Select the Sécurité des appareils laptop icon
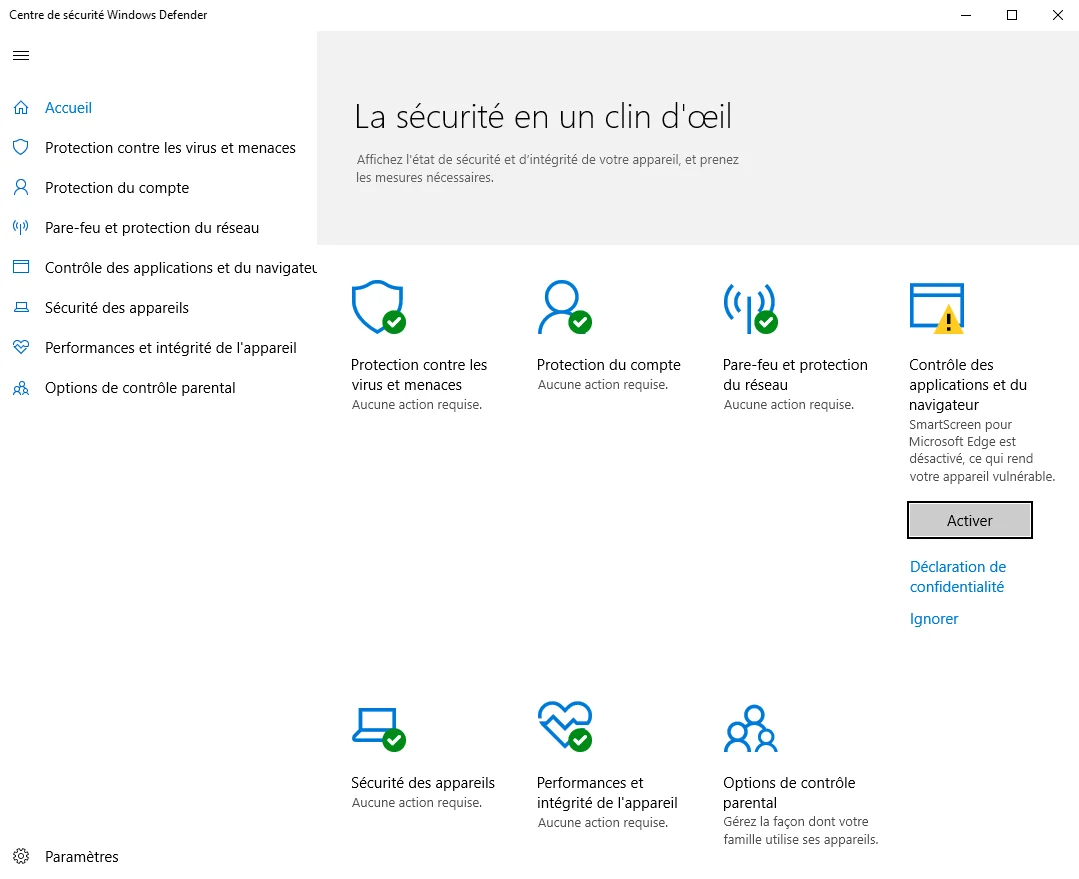The width and height of the screenshot is (1079, 879). click(378, 725)
